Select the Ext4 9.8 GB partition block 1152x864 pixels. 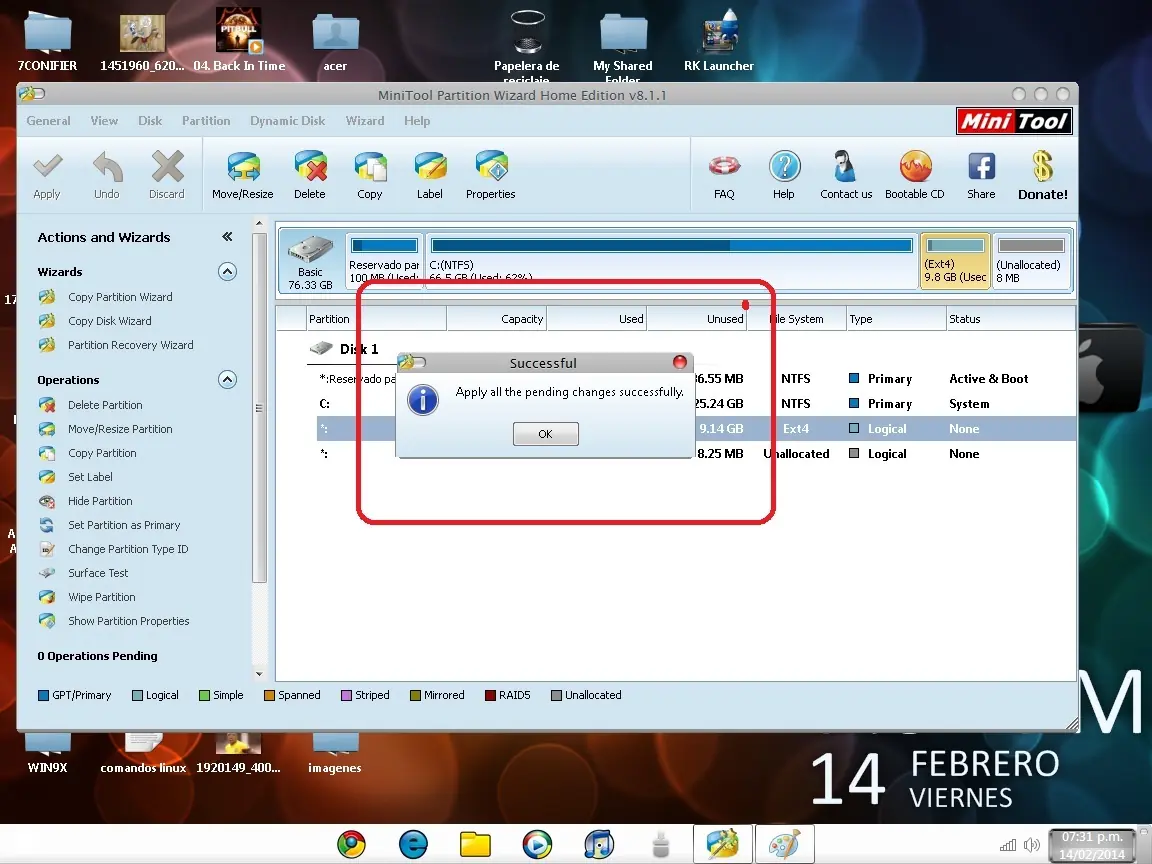click(x=955, y=260)
